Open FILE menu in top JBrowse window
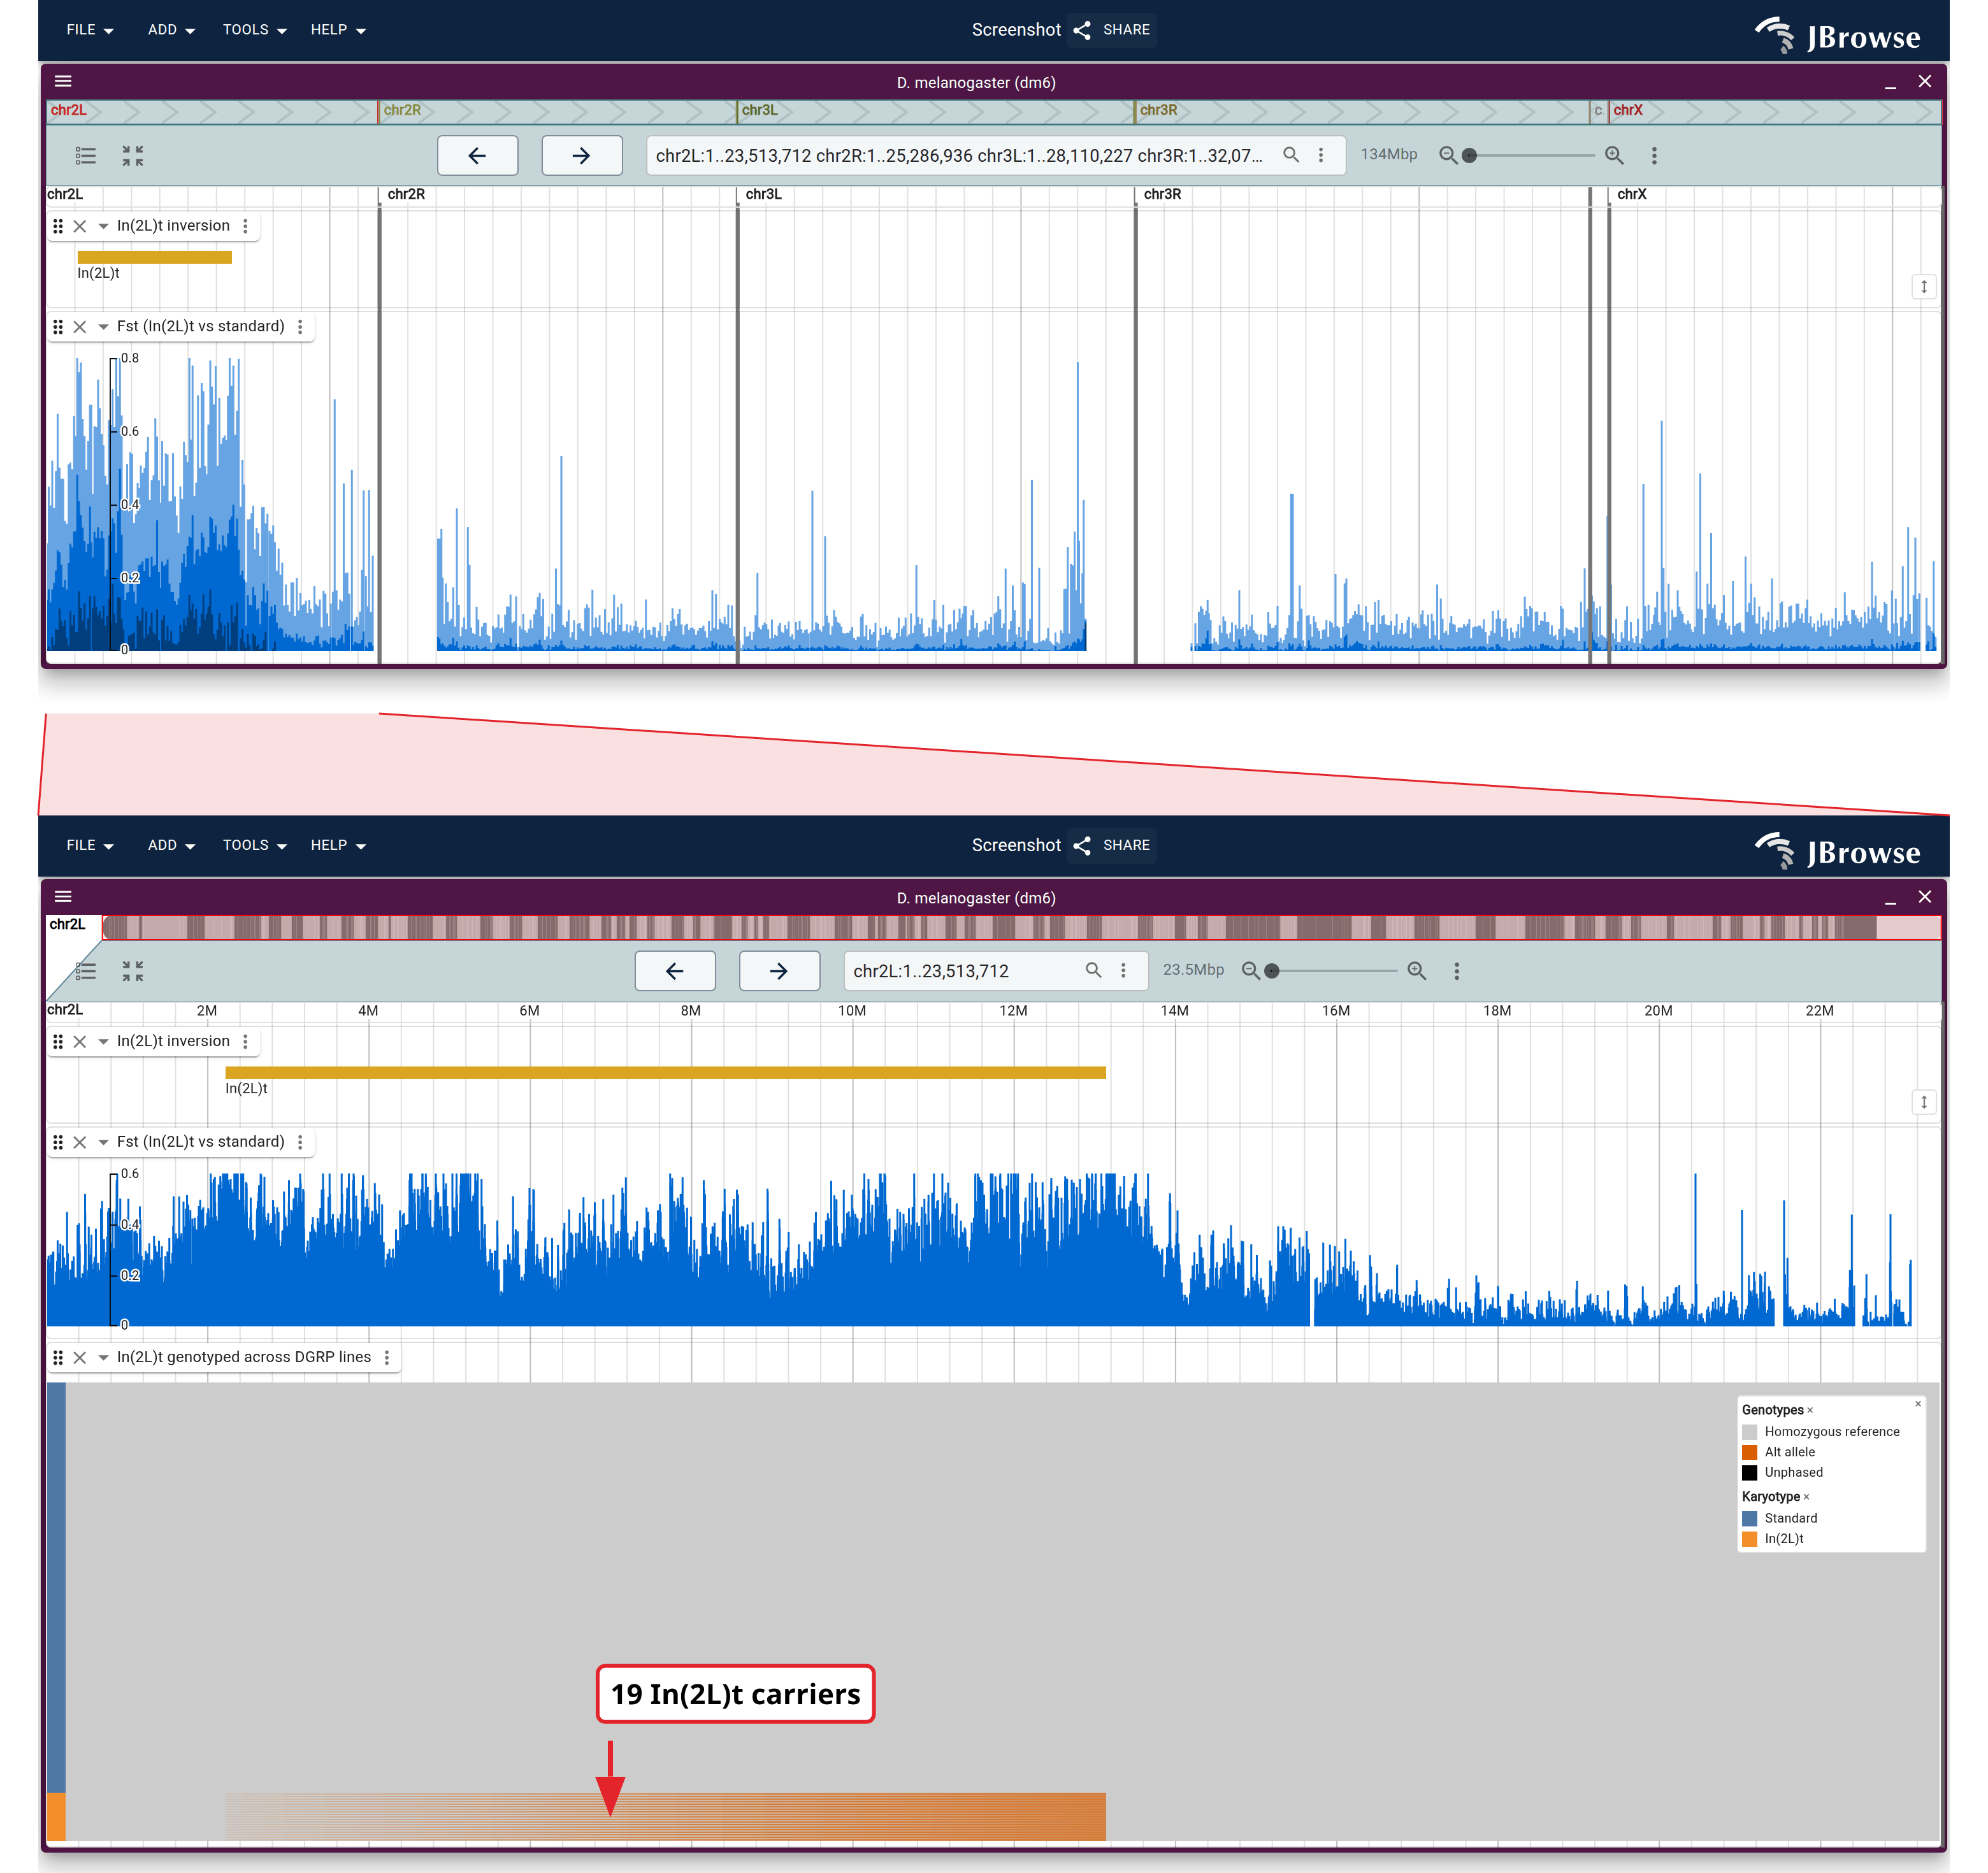The width and height of the screenshot is (1988, 1873). pos(89,30)
